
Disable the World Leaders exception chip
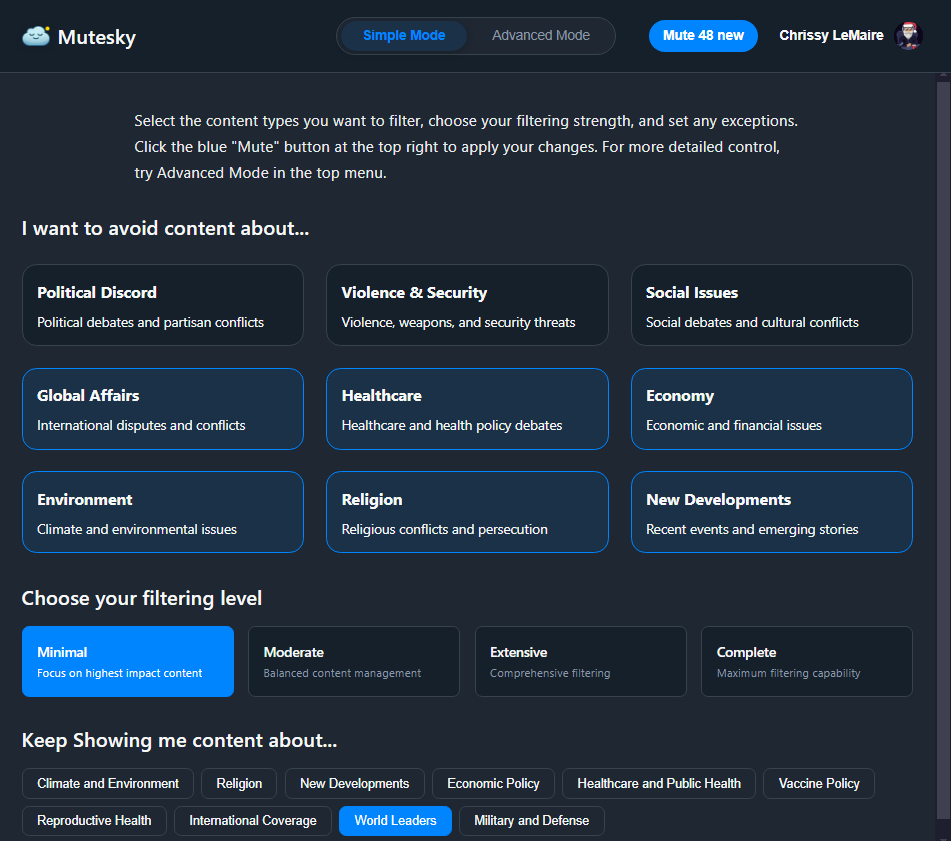[x=395, y=821]
